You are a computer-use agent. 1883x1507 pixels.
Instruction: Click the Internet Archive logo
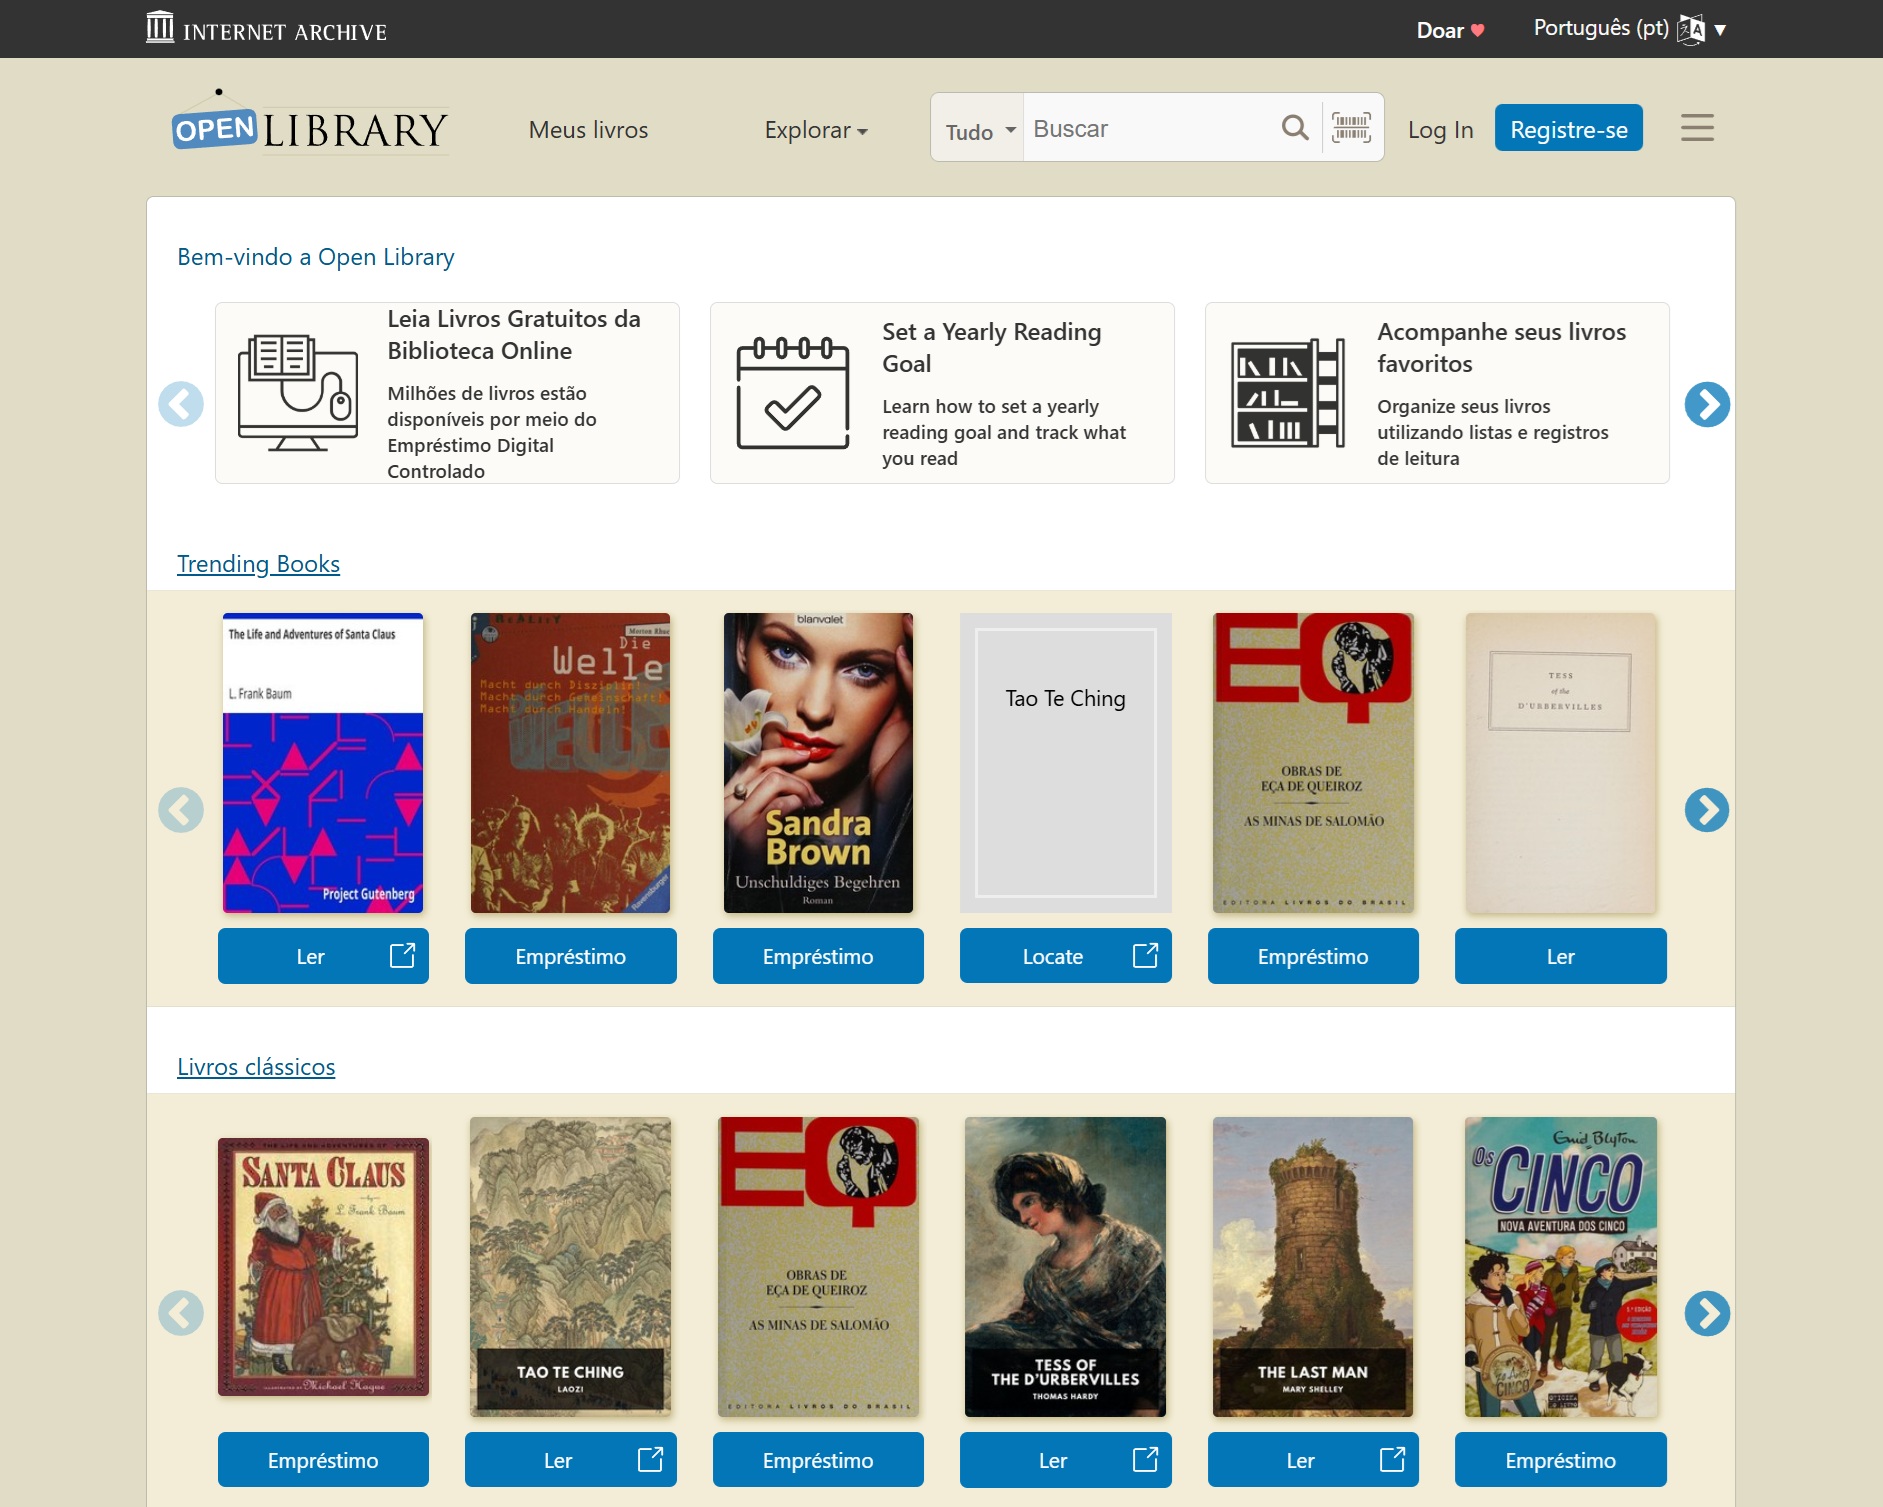pyautogui.click(x=267, y=29)
